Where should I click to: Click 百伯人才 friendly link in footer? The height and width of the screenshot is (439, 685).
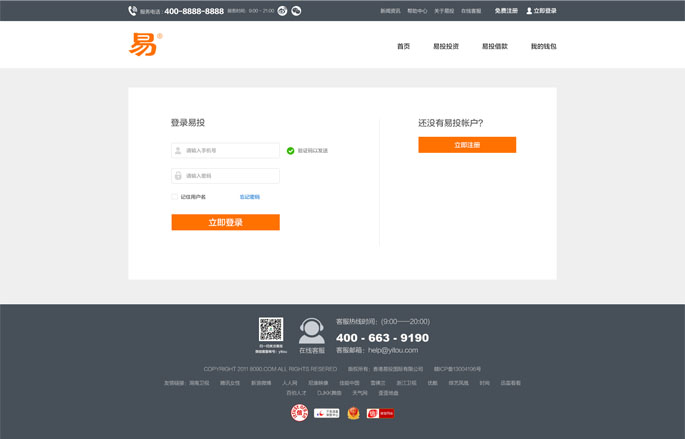(296, 393)
